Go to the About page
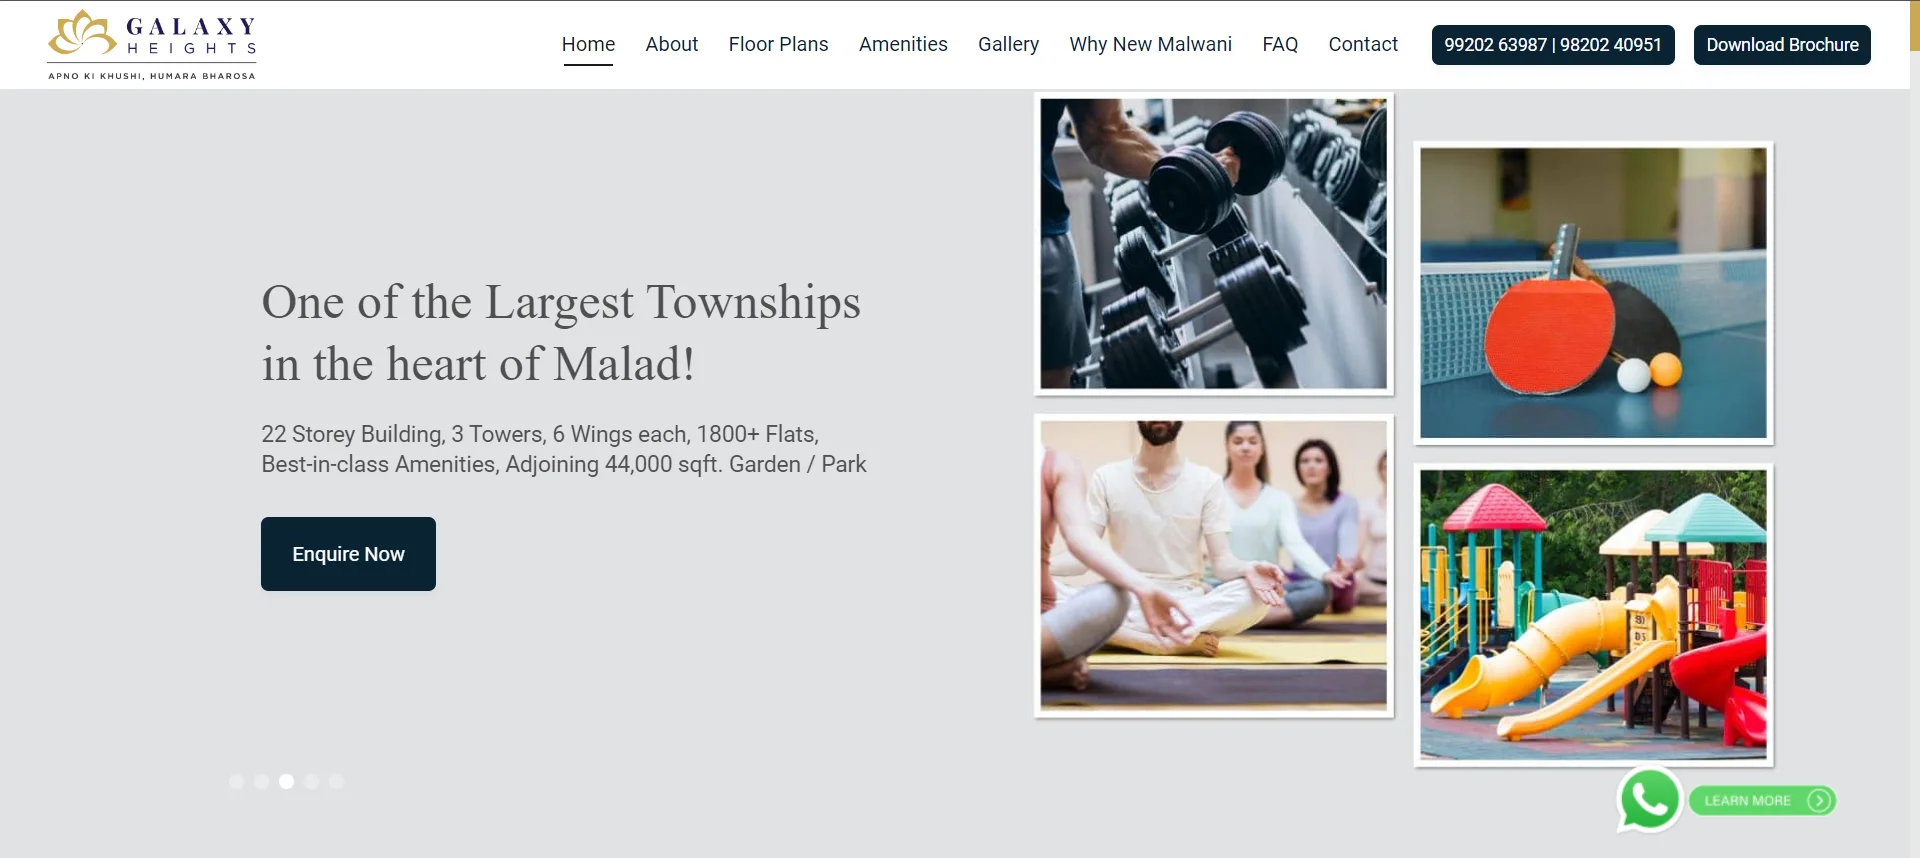The image size is (1920, 858). [671, 44]
